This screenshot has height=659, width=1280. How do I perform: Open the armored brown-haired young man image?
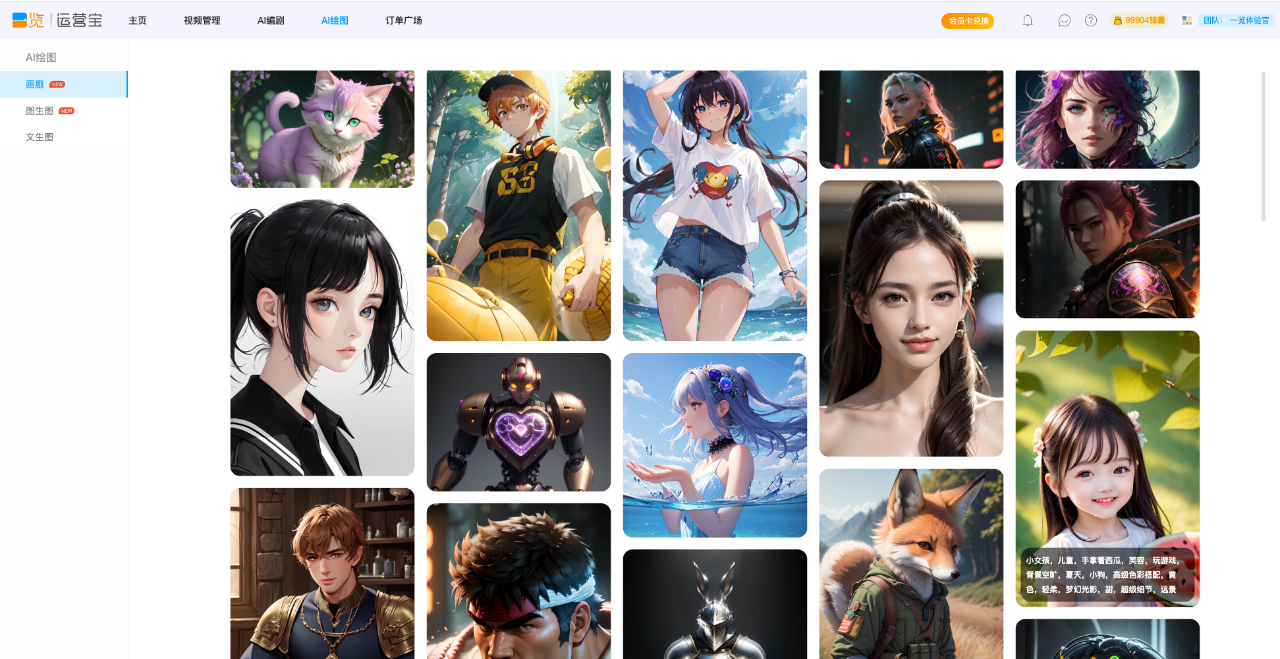click(322, 573)
